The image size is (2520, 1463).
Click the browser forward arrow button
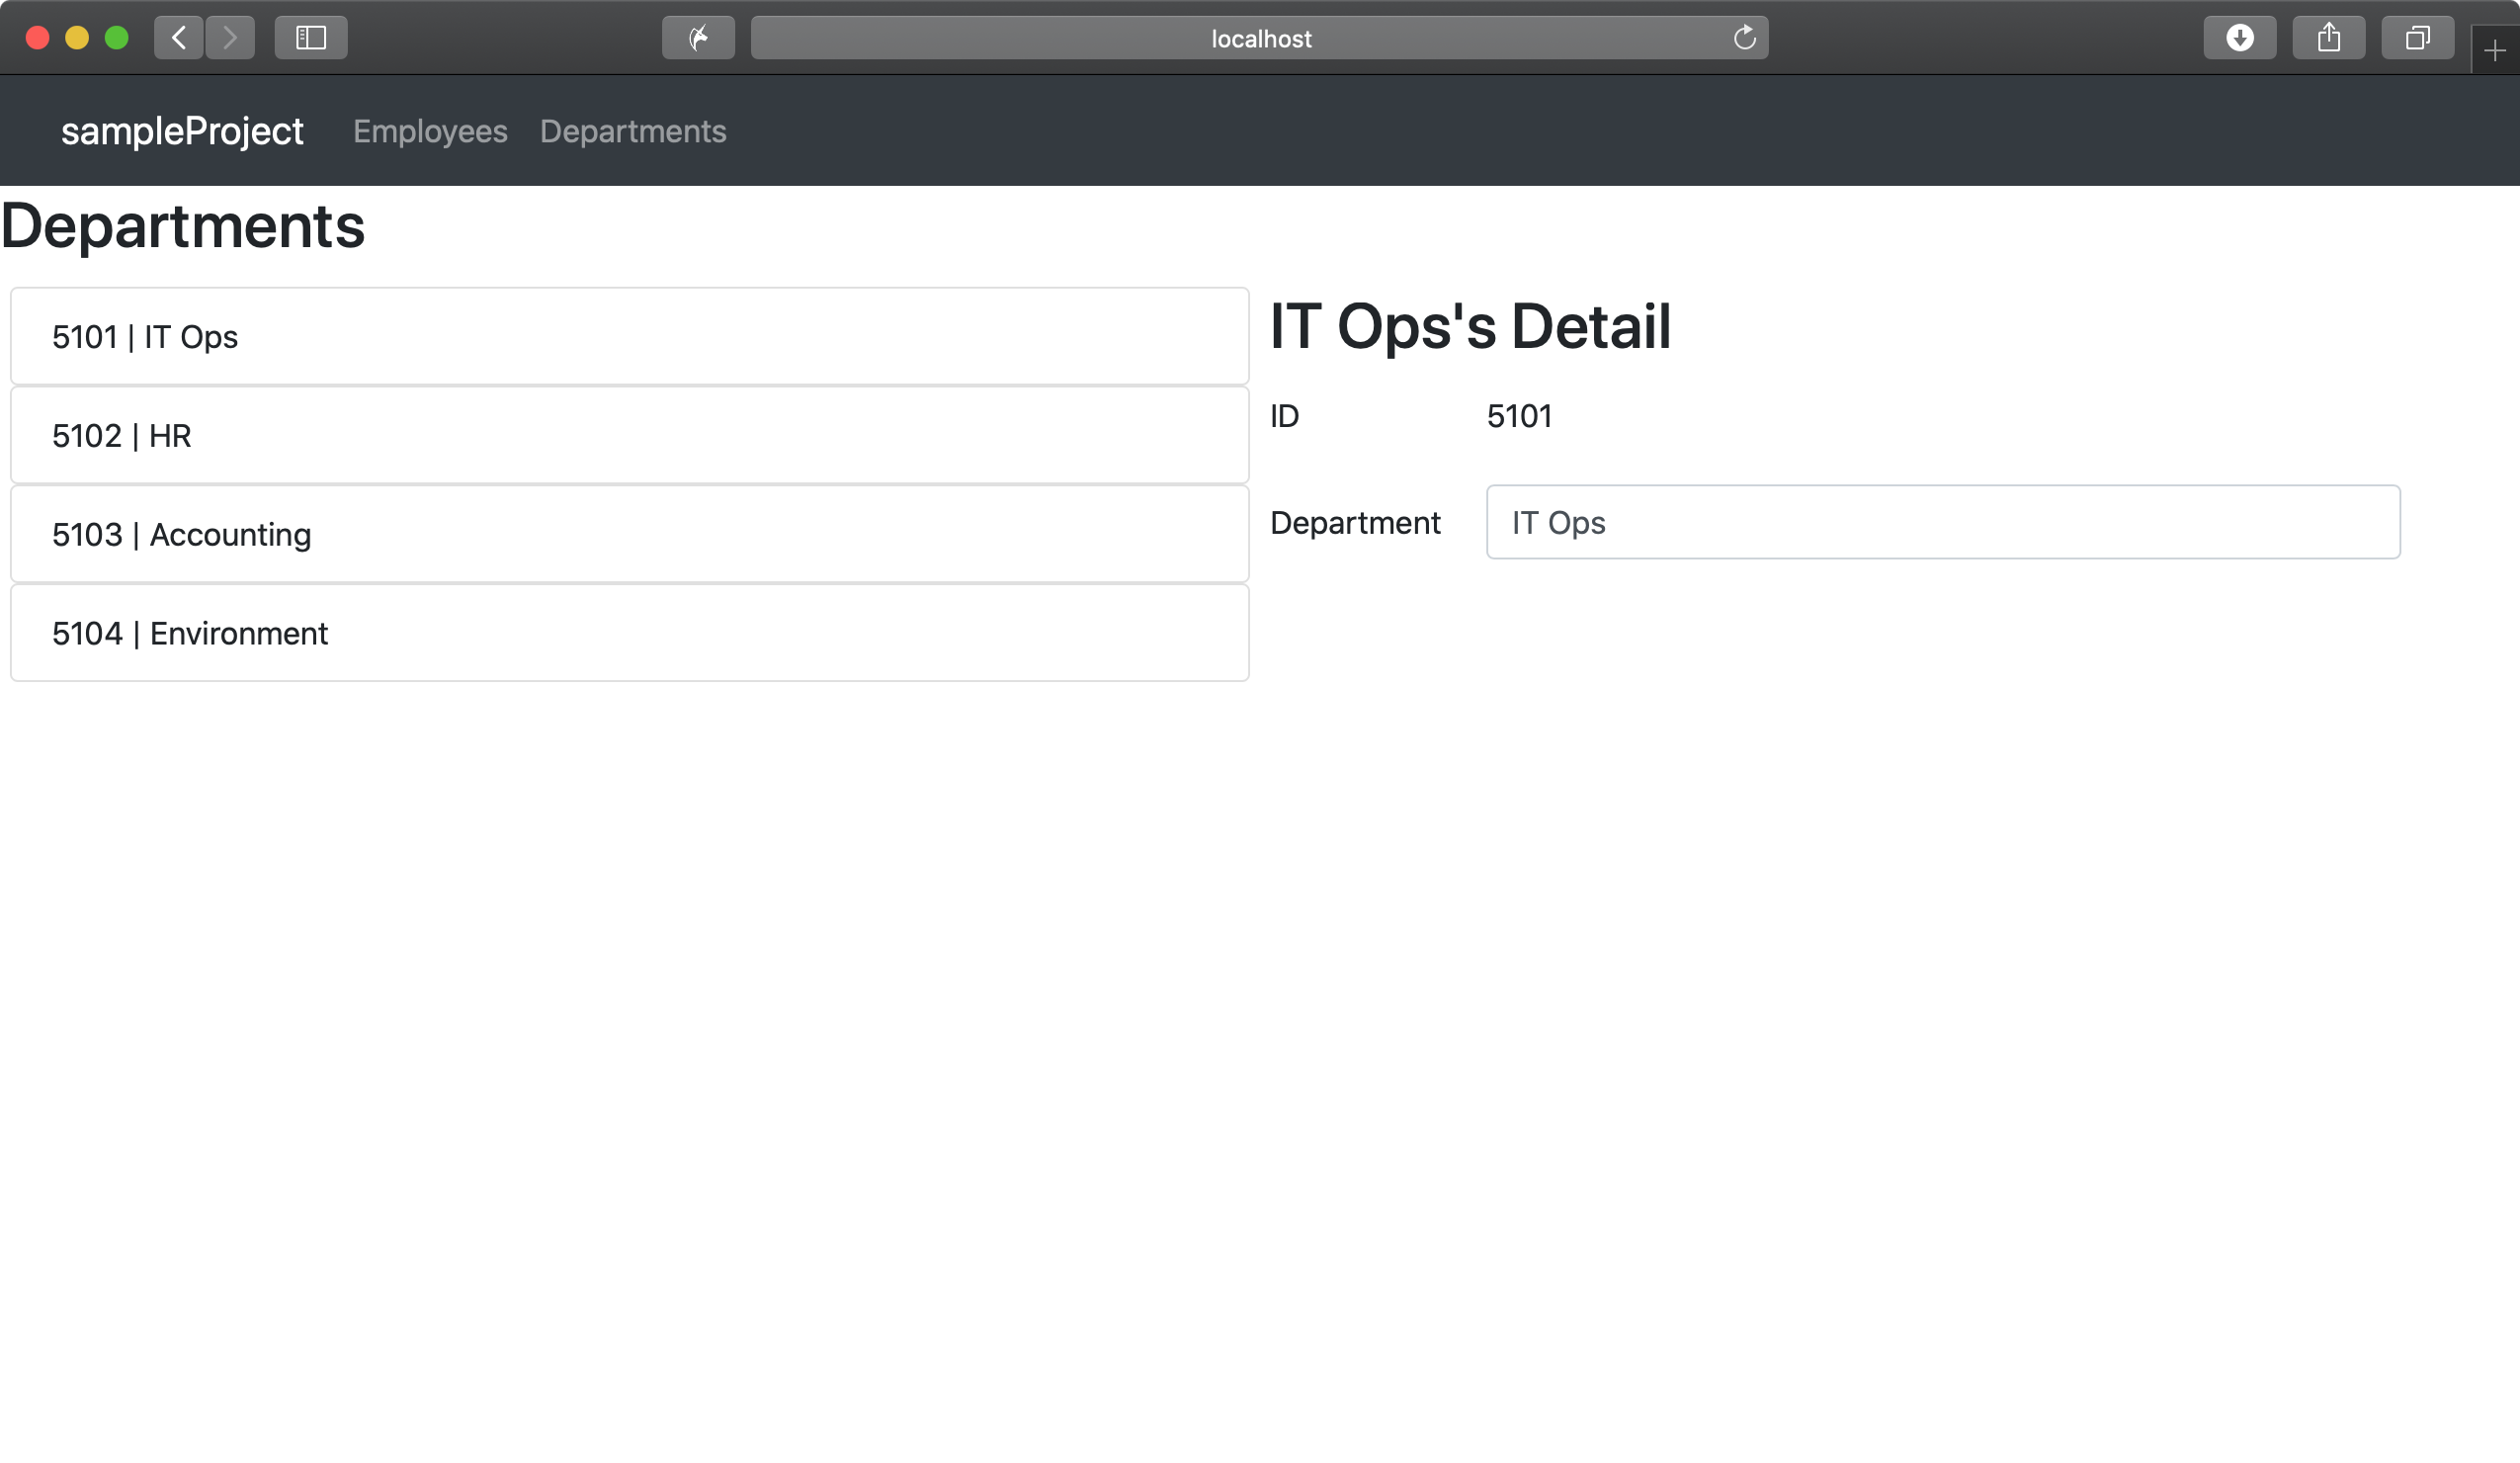[230, 38]
